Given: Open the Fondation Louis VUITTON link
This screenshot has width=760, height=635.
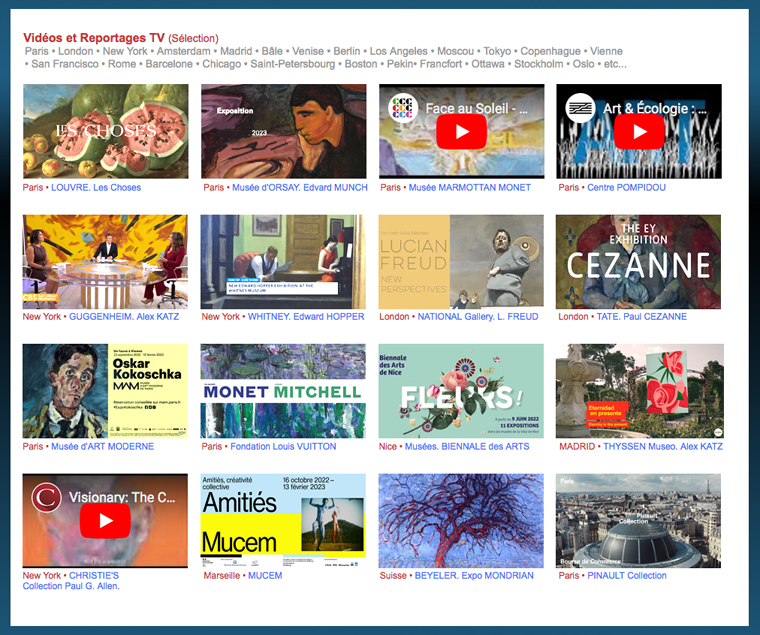Looking at the screenshot, I should click(x=284, y=447).
